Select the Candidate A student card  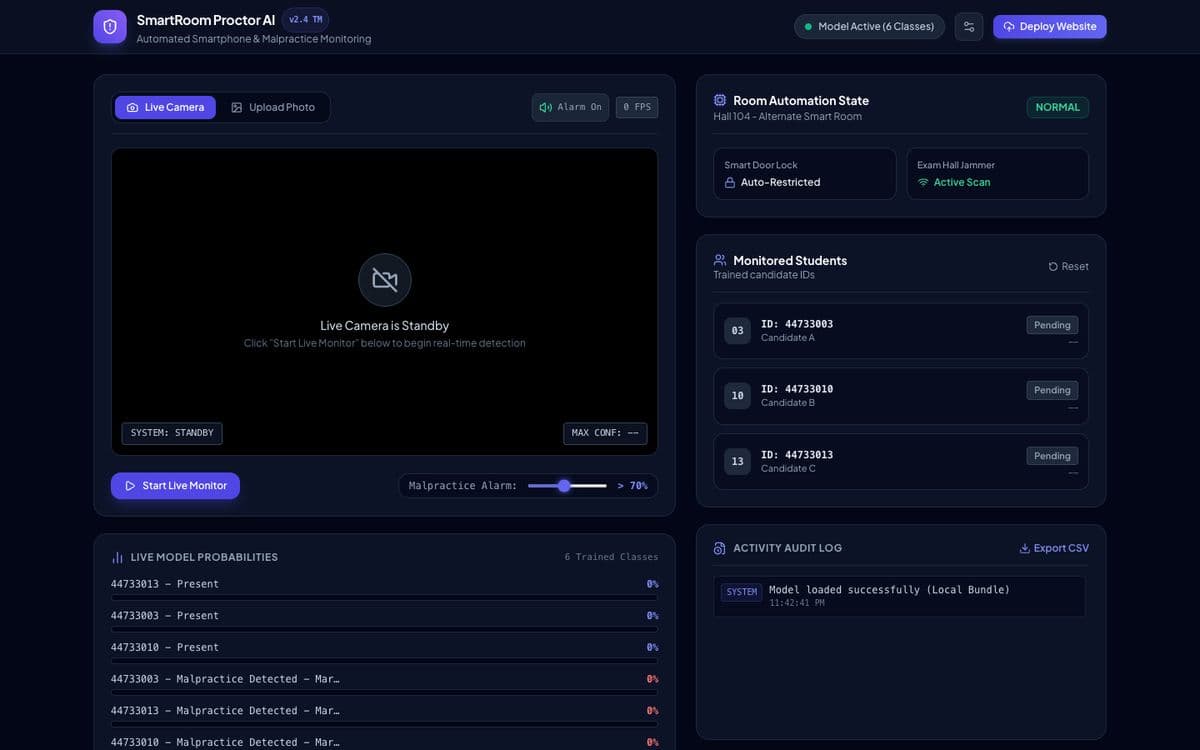pyautogui.click(x=901, y=331)
